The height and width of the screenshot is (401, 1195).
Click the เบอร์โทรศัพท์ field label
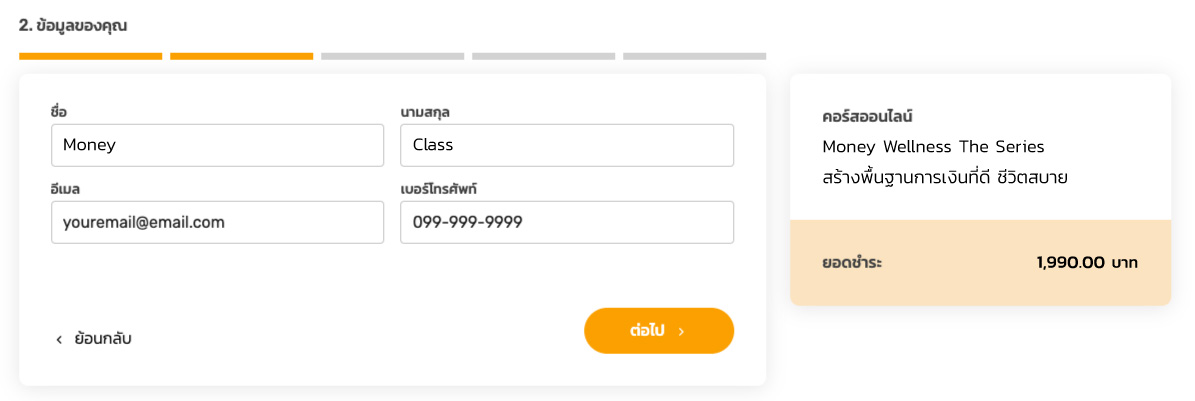click(x=442, y=188)
